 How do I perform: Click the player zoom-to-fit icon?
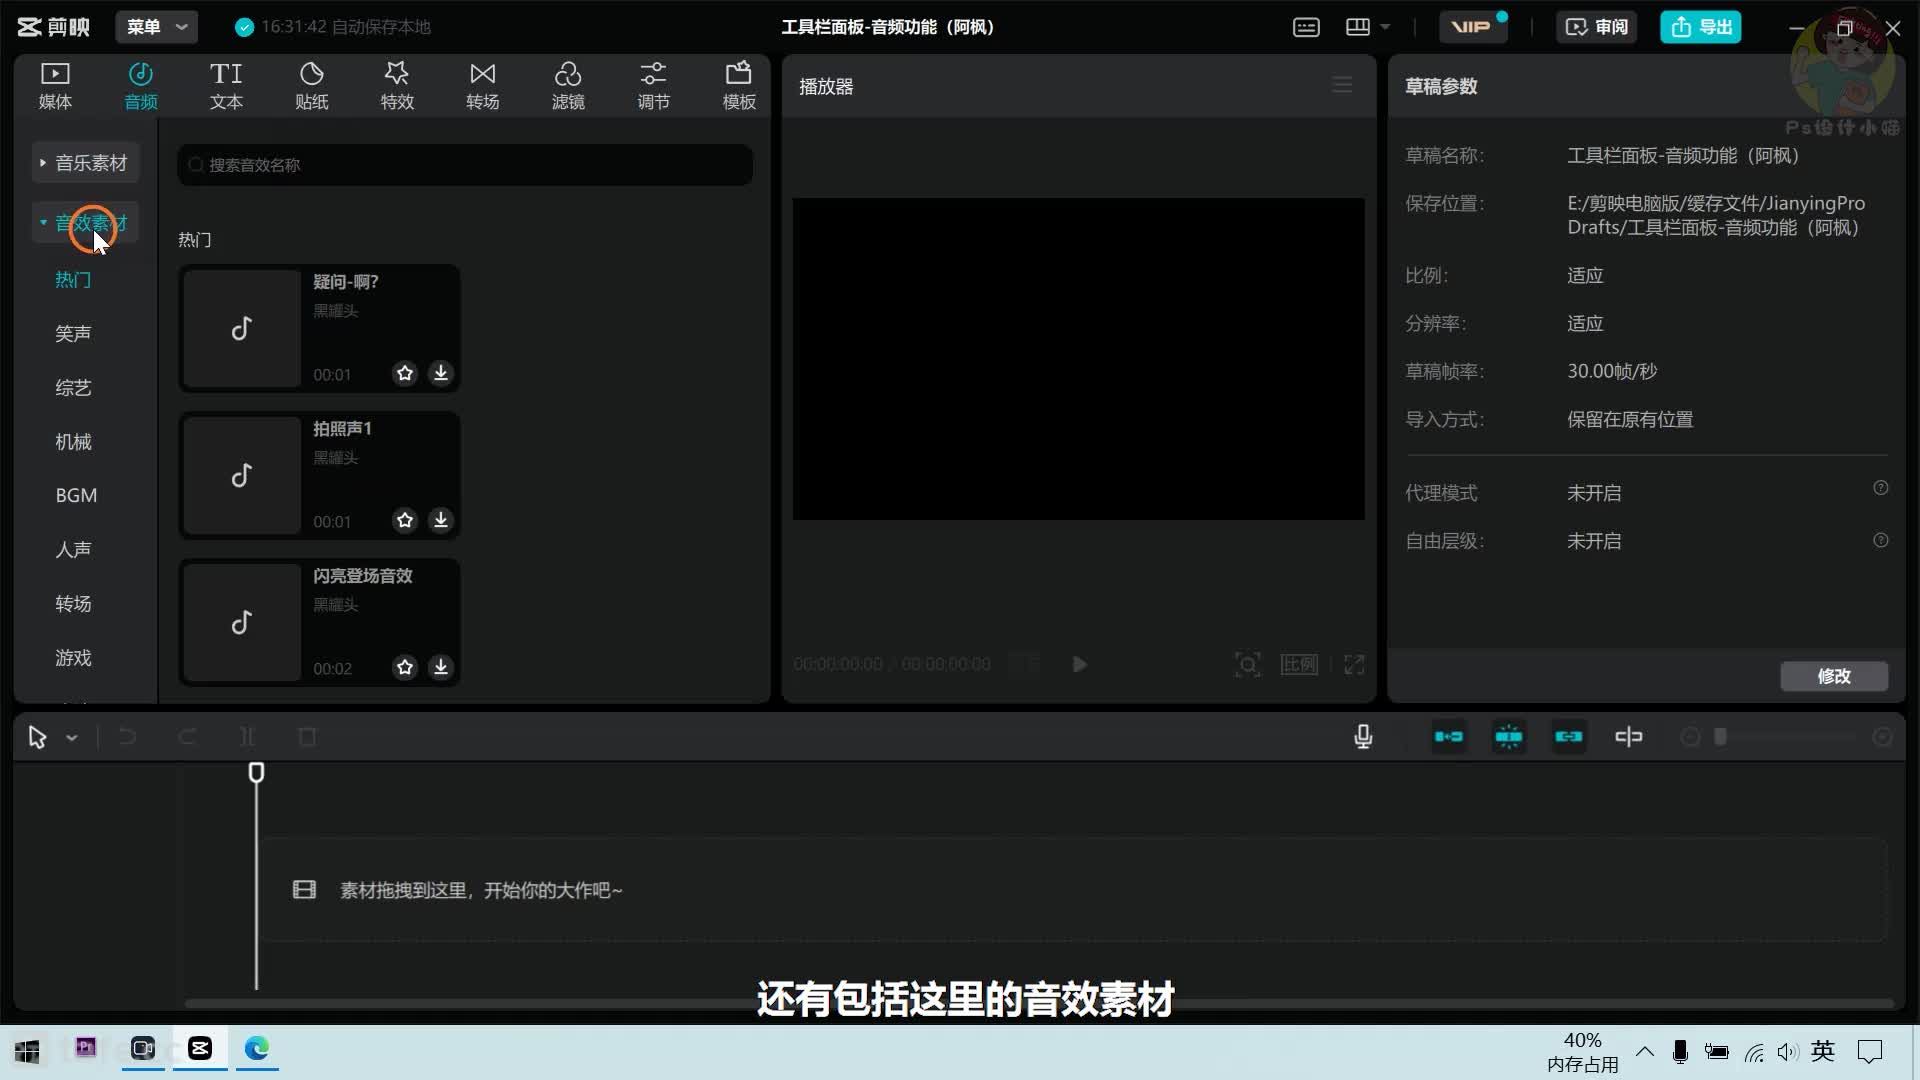click(1247, 664)
